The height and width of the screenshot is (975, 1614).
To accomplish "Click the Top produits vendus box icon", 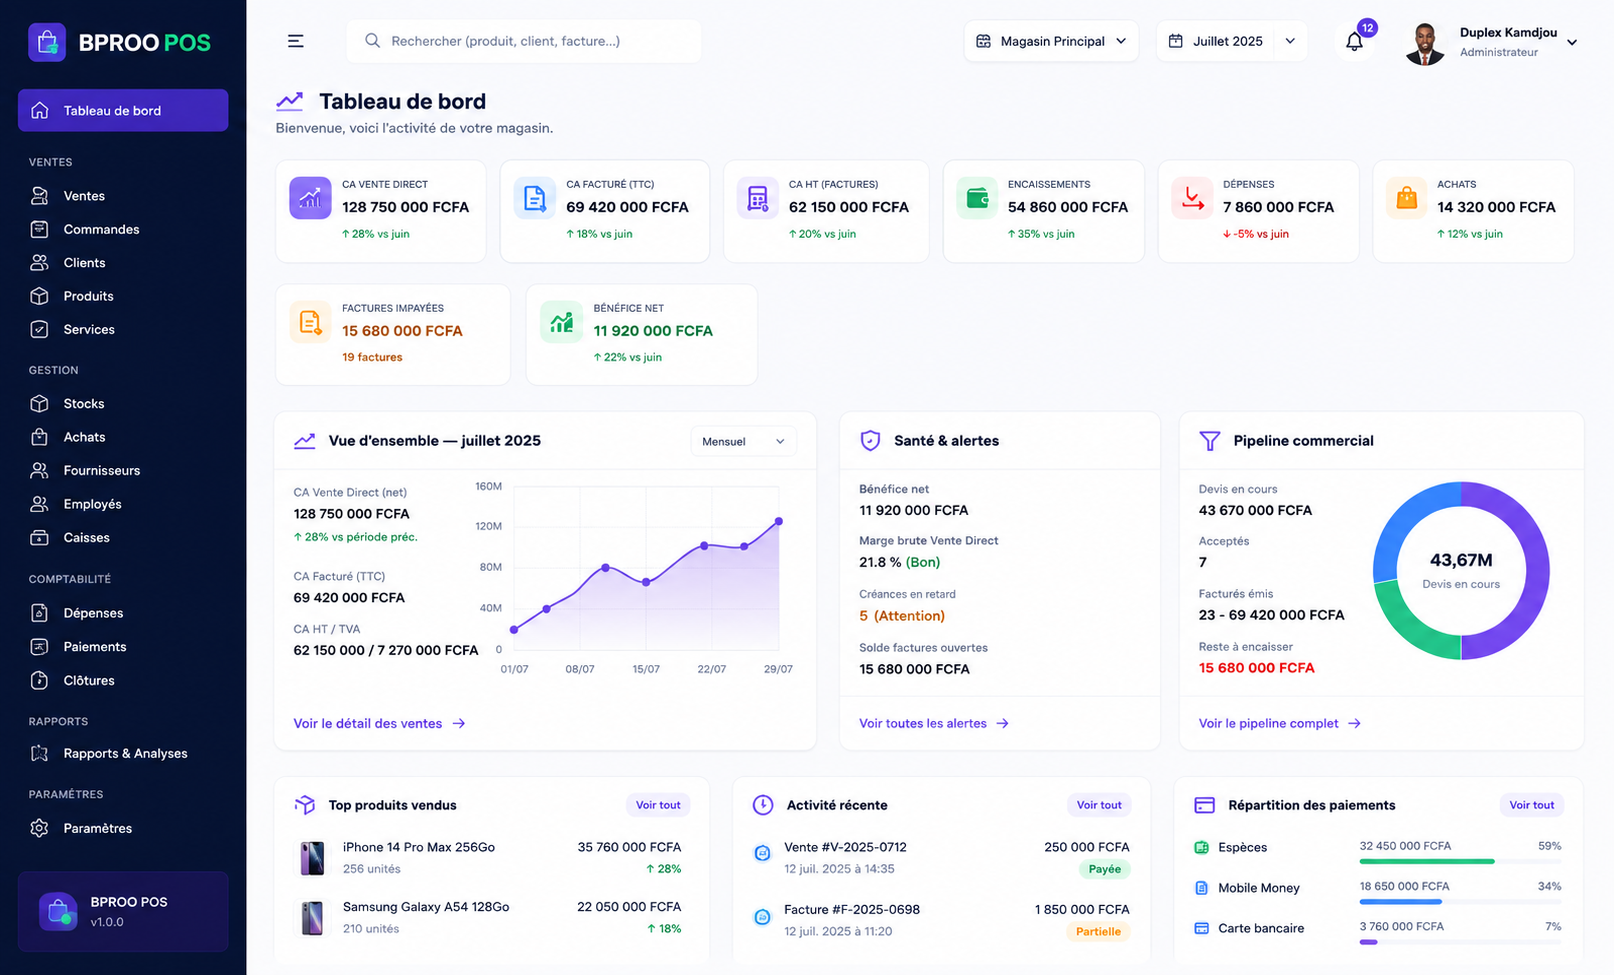I will [x=304, y=805].
